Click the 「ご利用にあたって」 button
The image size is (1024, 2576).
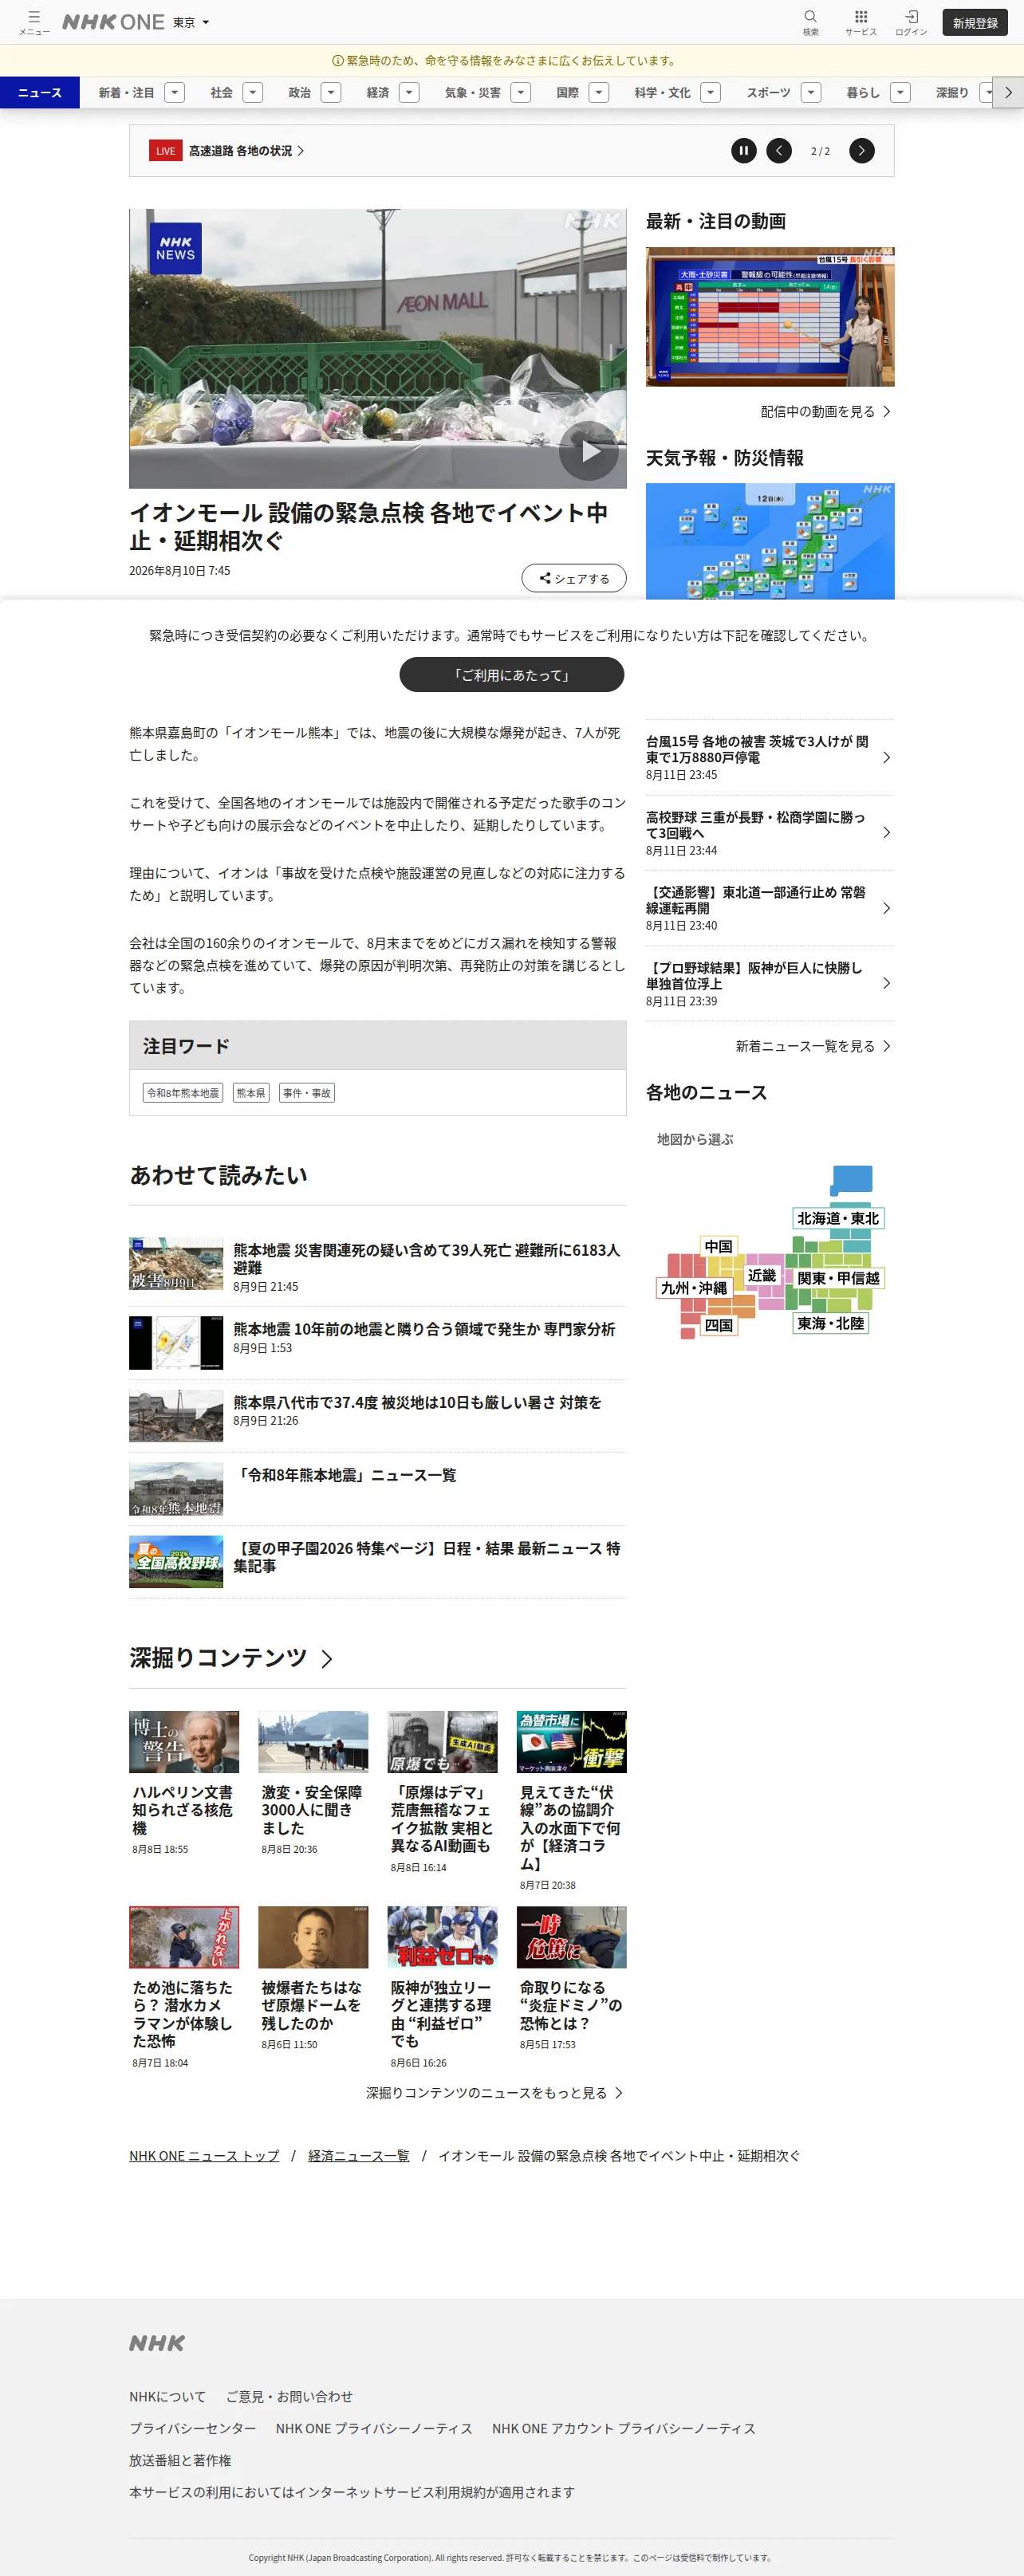tap(512, 675)
